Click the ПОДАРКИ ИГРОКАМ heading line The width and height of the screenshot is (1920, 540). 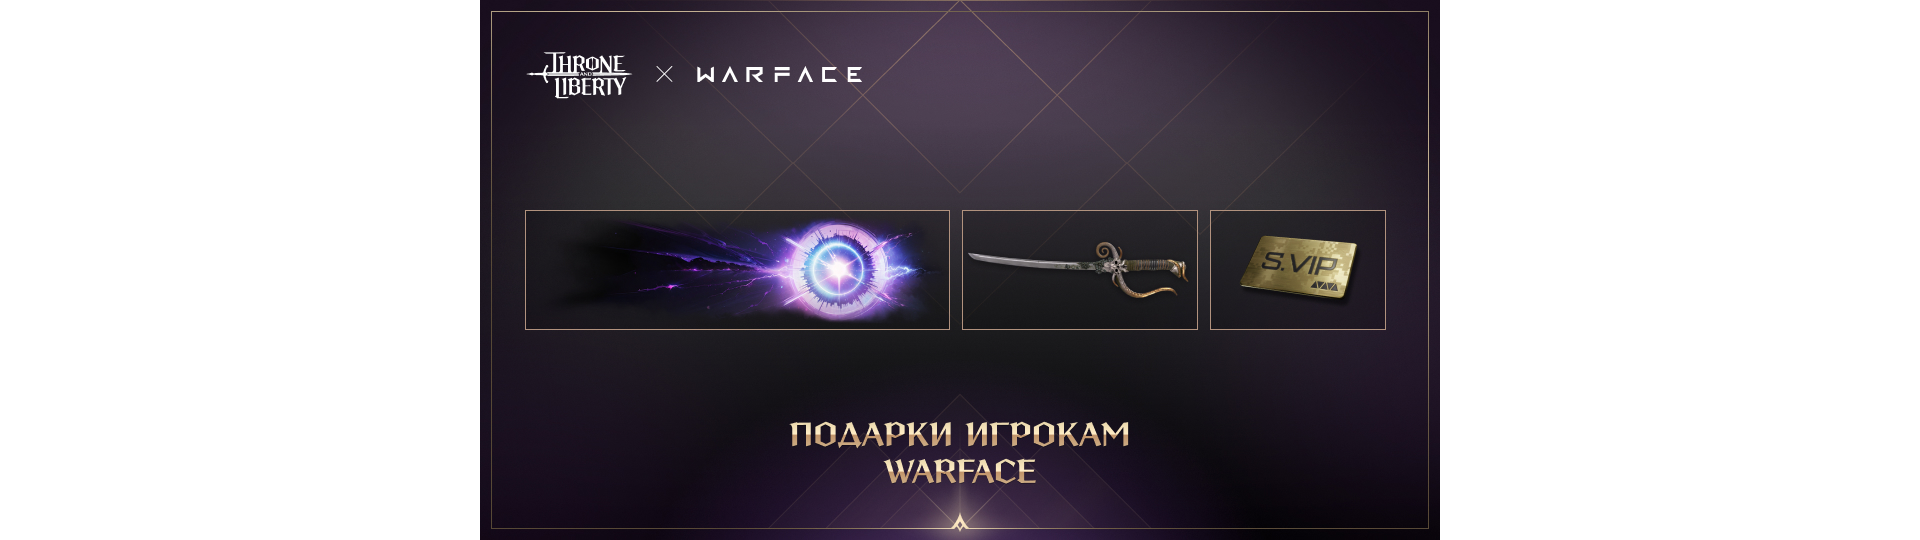[x=960, y=434]
